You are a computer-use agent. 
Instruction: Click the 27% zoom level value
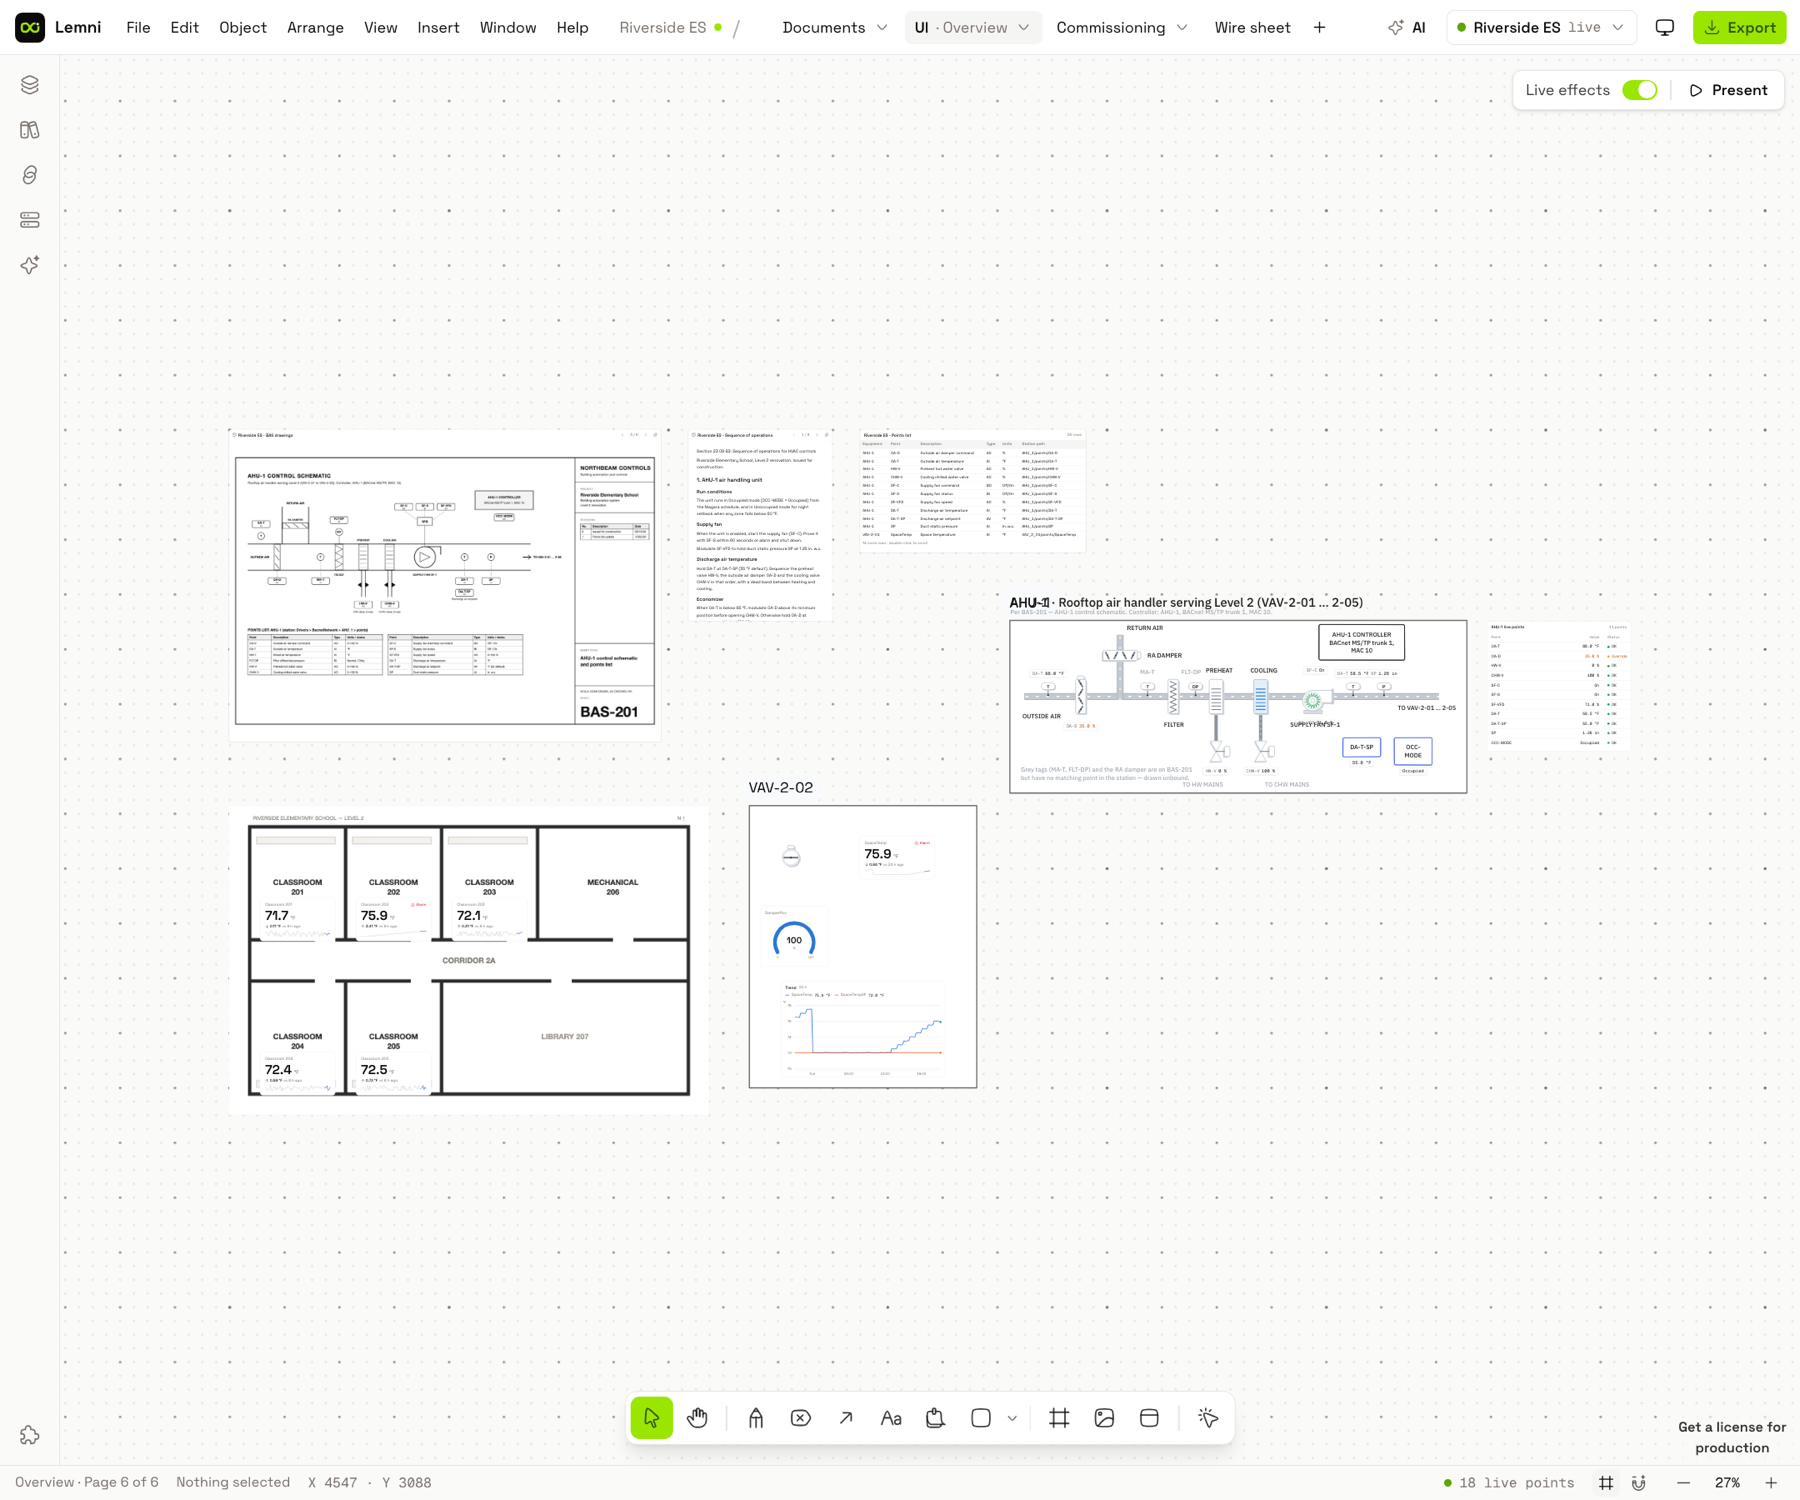(x=1727, y=1483)
